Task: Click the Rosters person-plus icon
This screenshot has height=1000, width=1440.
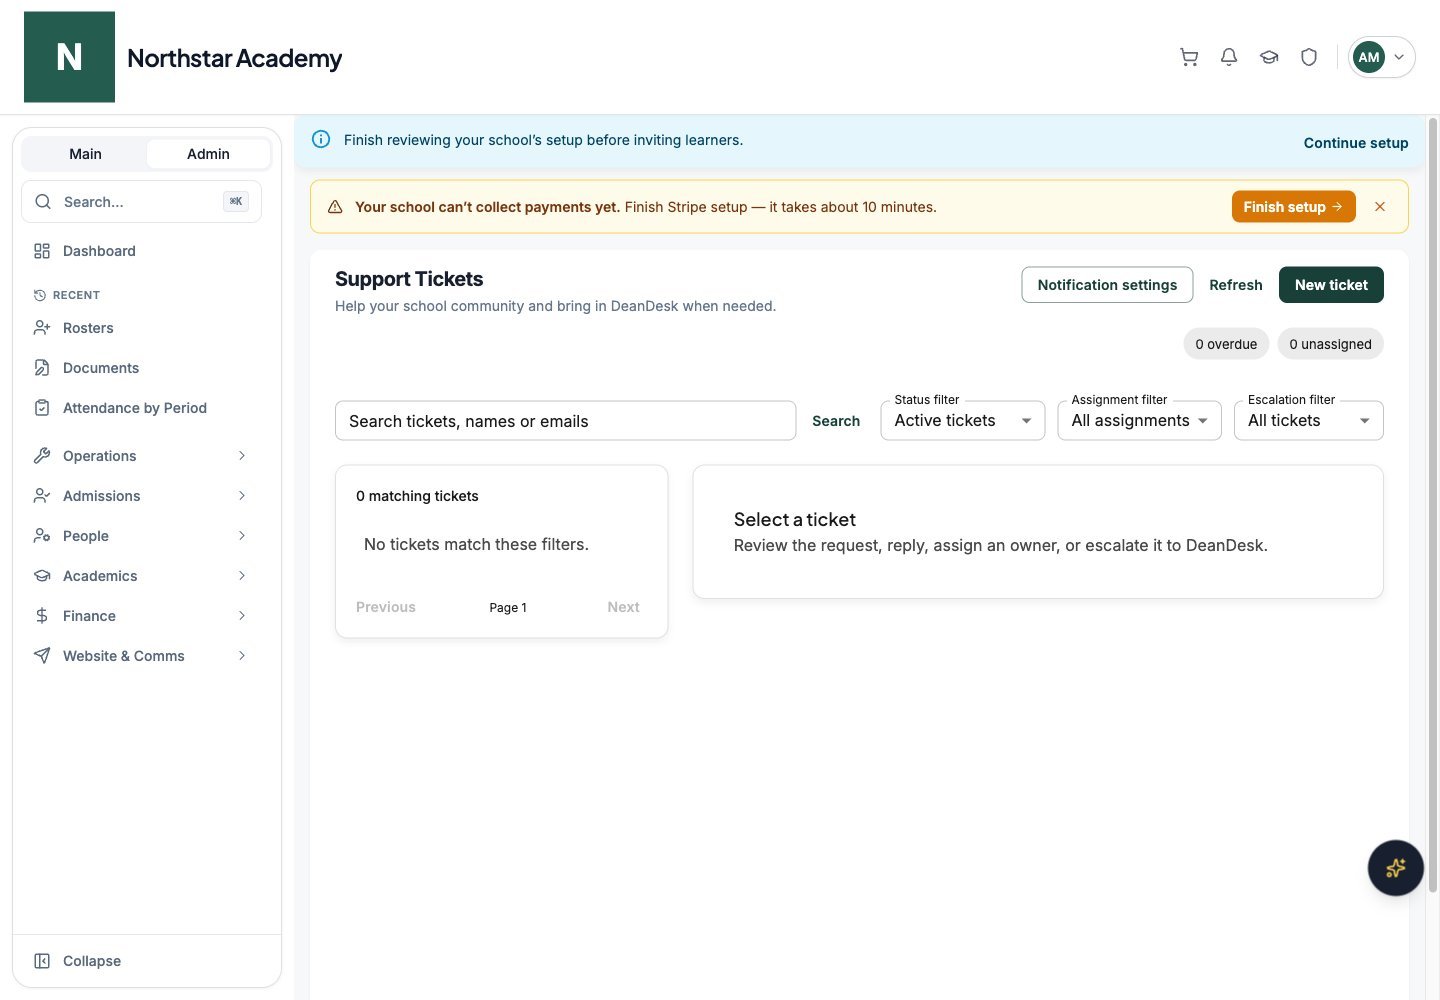Action: (42, 328)
